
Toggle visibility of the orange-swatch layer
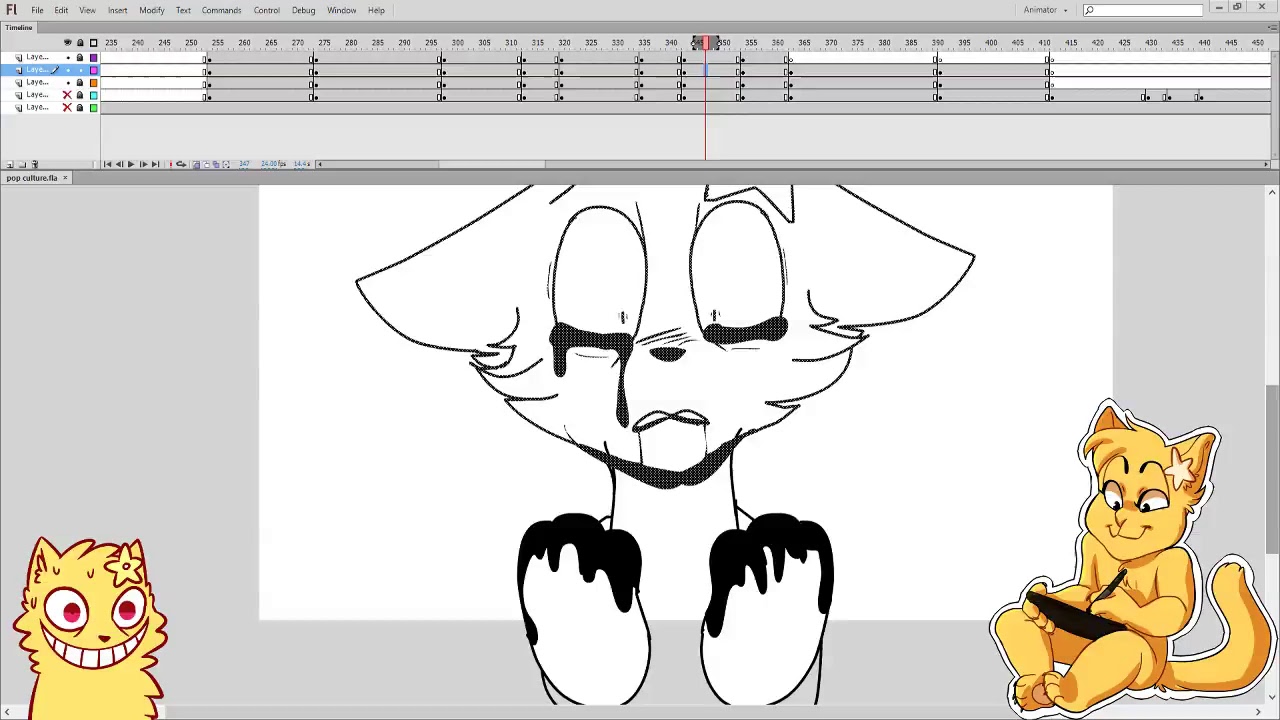click(x=67, y=82)
